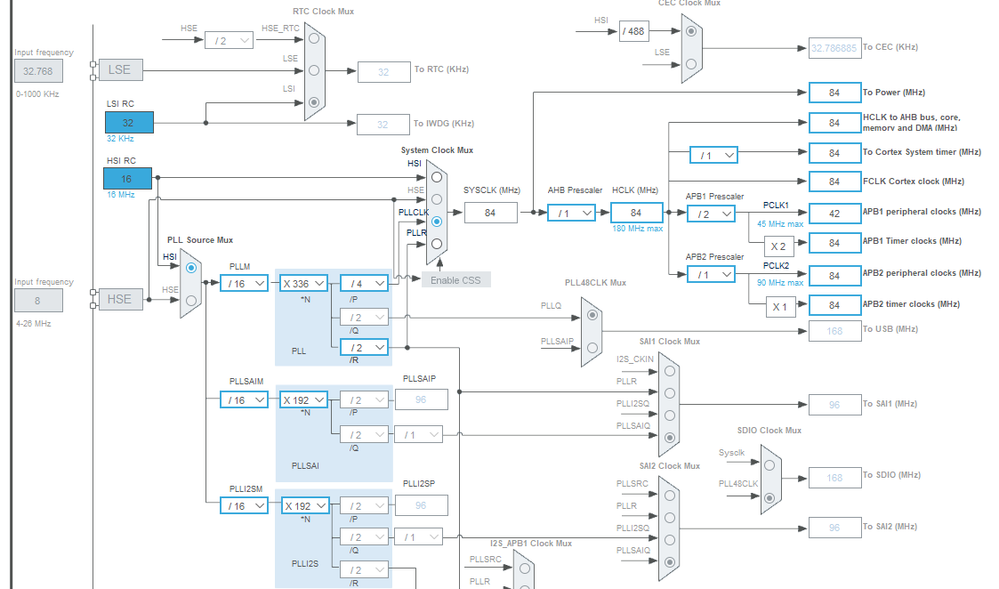The height and width of the screenshot is (589, 999).
Task: Open PLLSAIM /16 divider dropdown
Action: [x=244, y=400]
